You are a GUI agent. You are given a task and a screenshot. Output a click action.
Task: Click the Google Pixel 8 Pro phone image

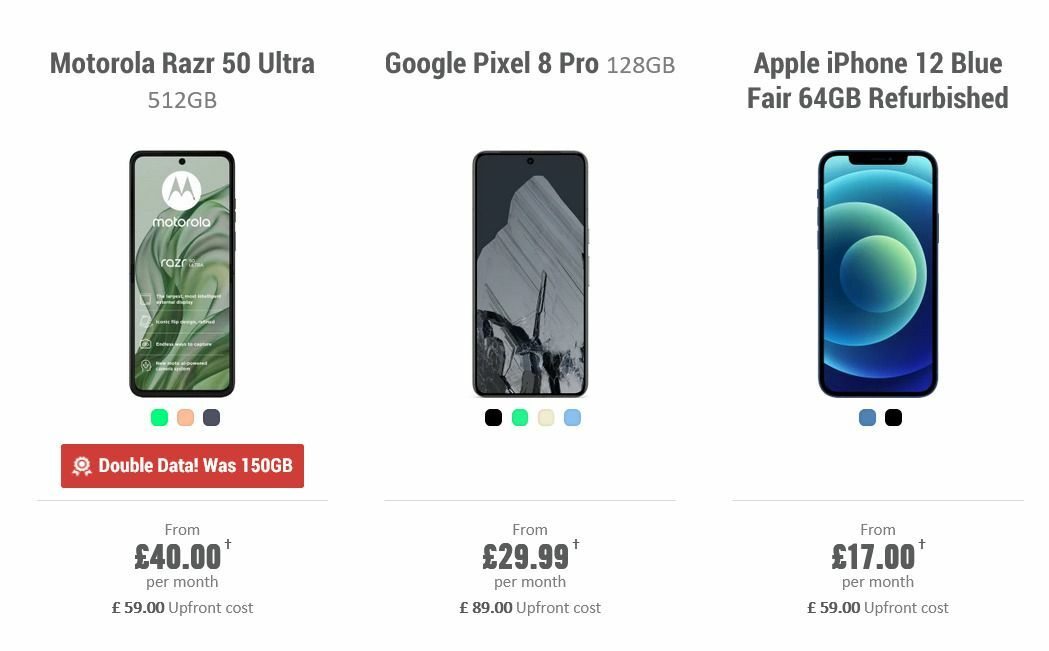click(x=530, y=273)
